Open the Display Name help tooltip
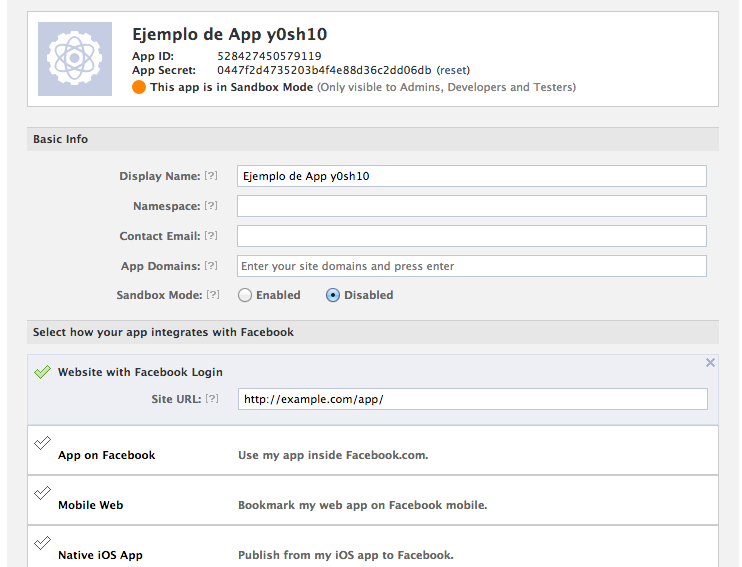The image size is (742, 567). tap(211, 176)
